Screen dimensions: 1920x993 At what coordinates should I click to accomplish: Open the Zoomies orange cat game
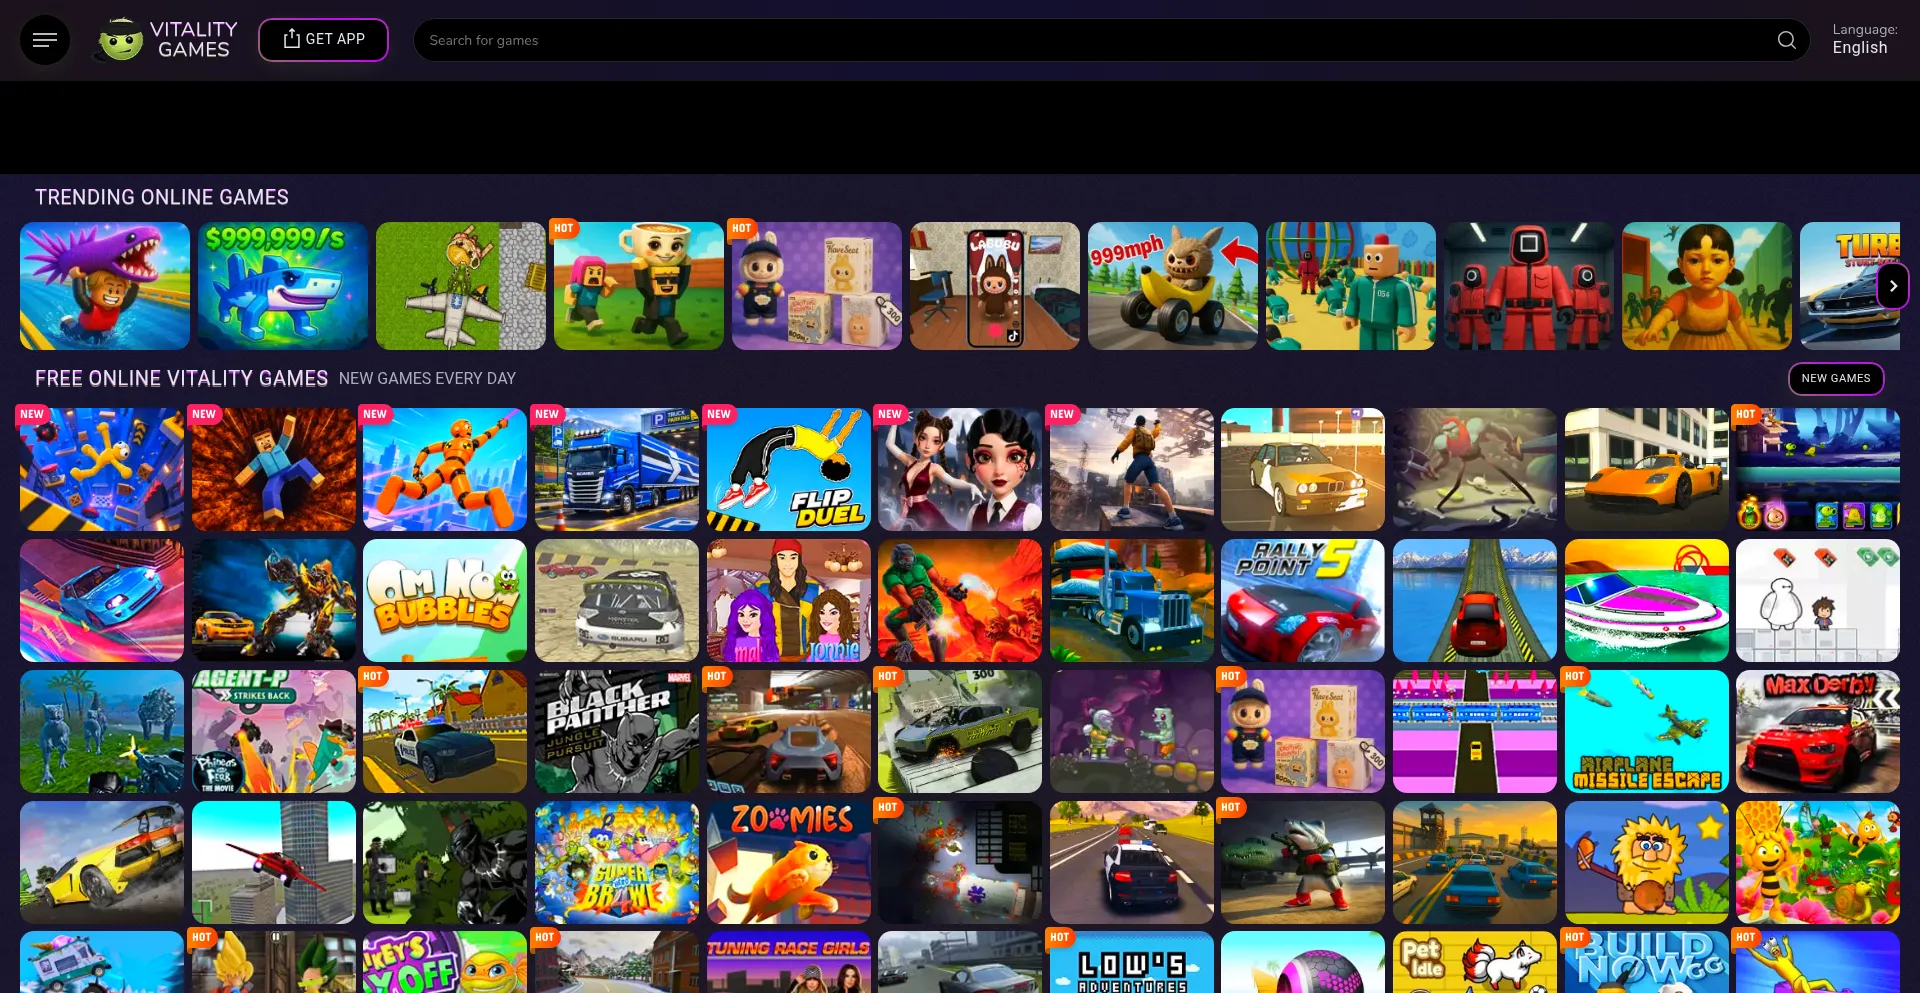789,862
